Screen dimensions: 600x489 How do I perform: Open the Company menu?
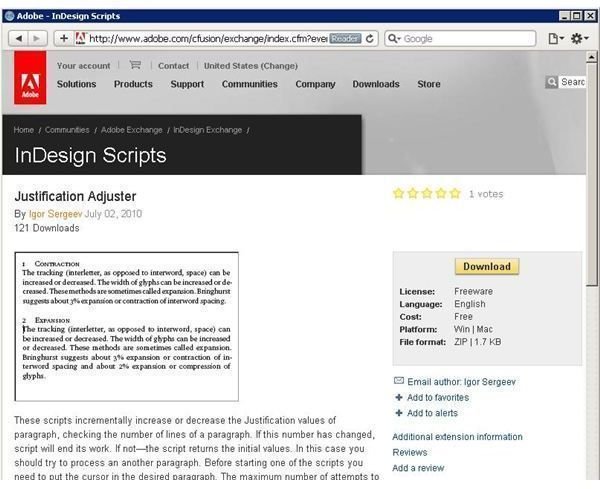pos(315,84)
